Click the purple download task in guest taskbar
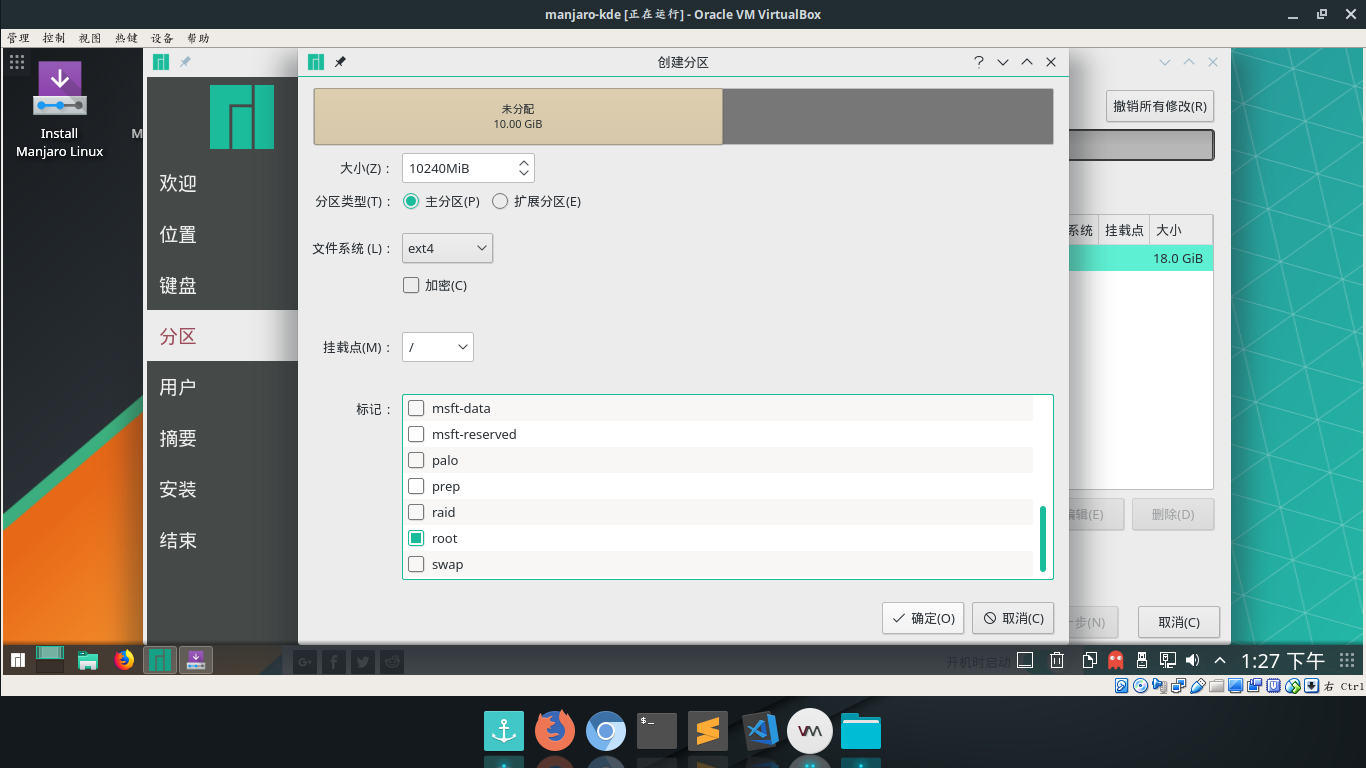Viewport: 1366px width, 768px height. click(x=196, y=660)
